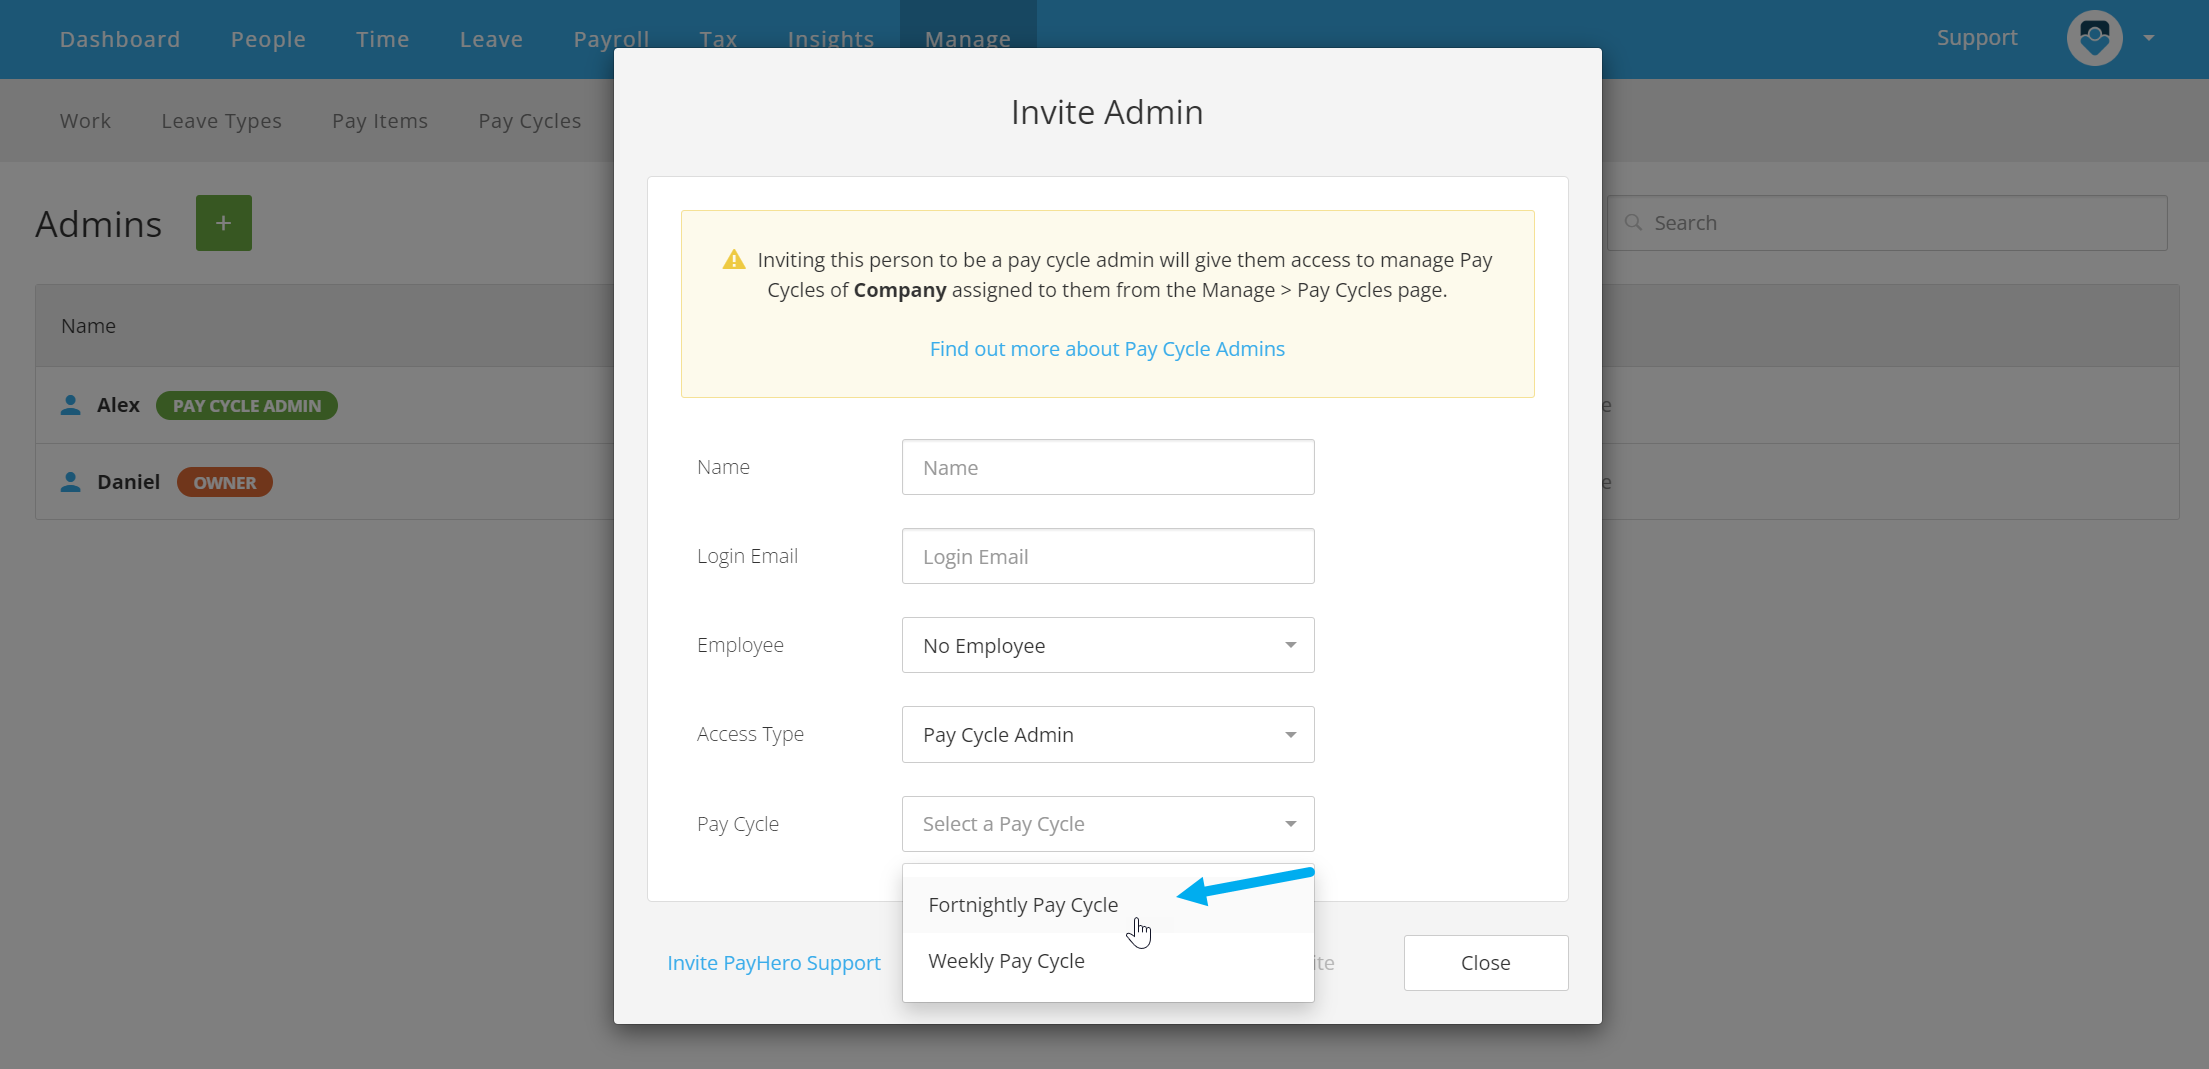The height and width of the screenshot is (1069, 2209).
Task: Click Invite PayHero Support link
Action: tap(774, 963)
